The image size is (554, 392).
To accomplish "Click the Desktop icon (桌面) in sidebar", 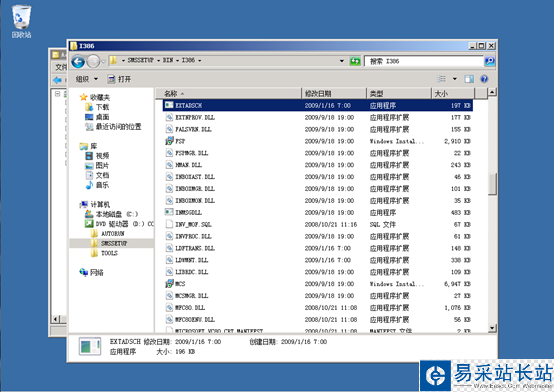I will point(89,117).
